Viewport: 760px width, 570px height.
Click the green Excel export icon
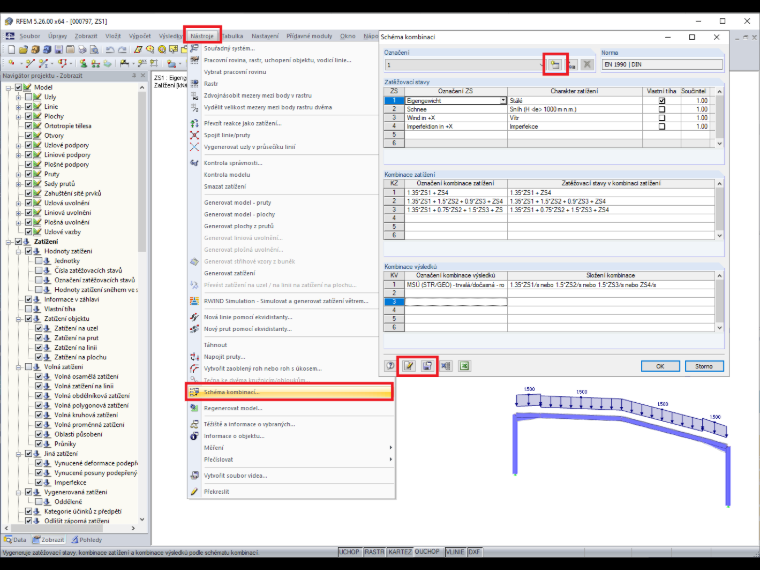click(464, 366)
